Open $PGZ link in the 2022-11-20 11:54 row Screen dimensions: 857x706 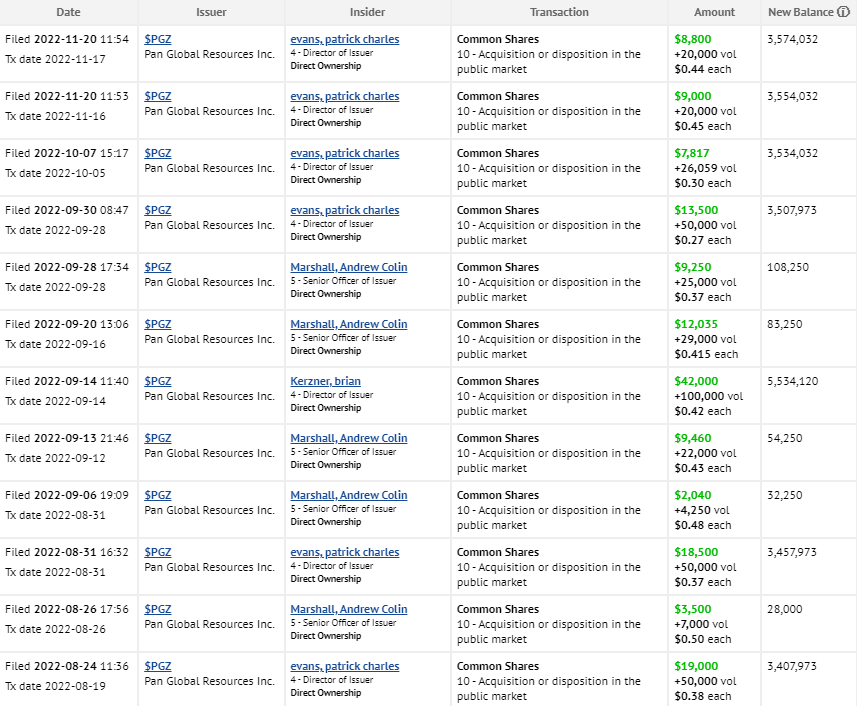157,39
